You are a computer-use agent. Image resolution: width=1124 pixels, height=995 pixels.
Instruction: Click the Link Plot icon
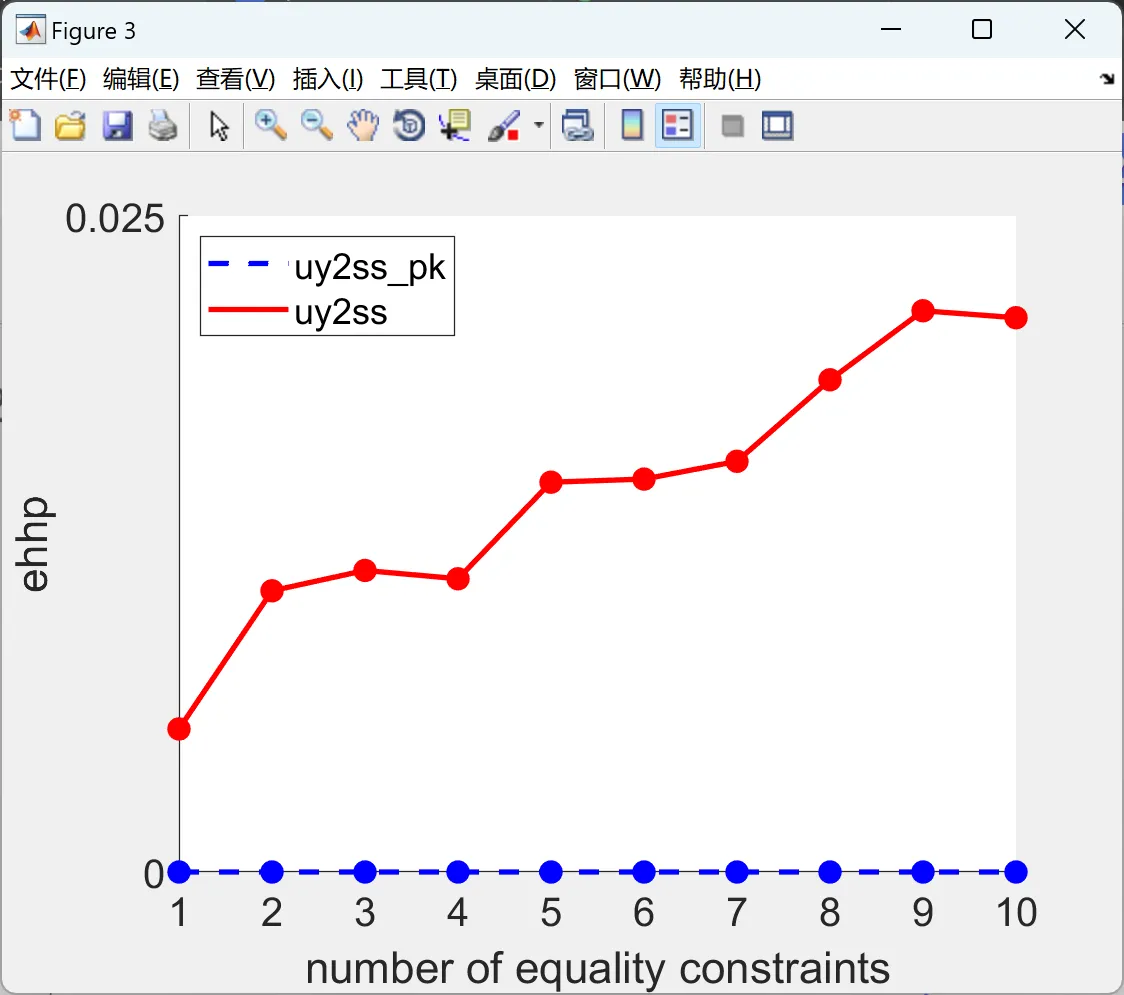578,125
